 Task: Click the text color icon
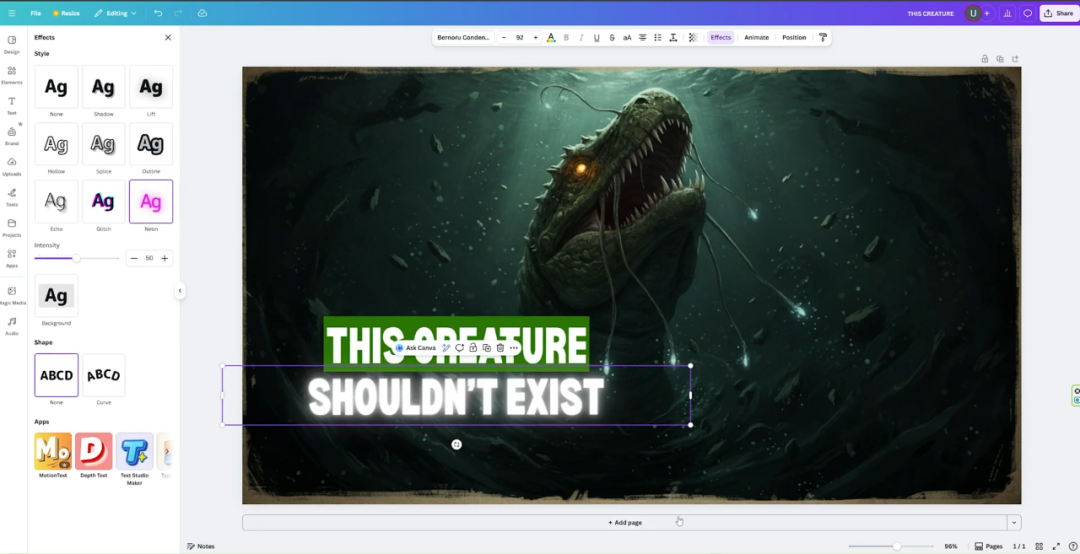click(x=550, y=38)
